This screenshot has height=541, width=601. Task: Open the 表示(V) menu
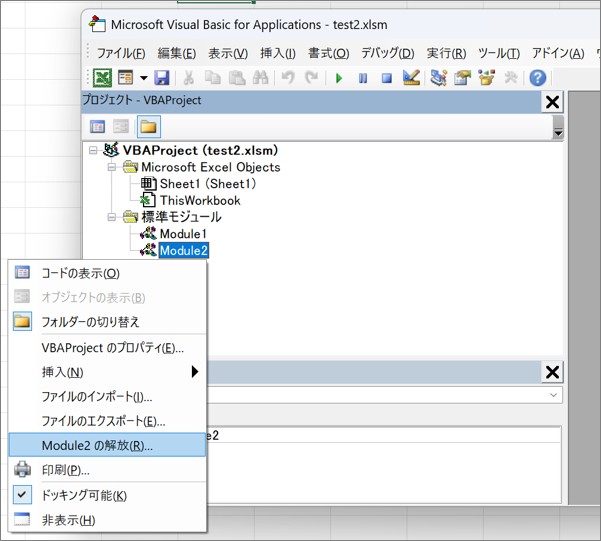point(228,53)
